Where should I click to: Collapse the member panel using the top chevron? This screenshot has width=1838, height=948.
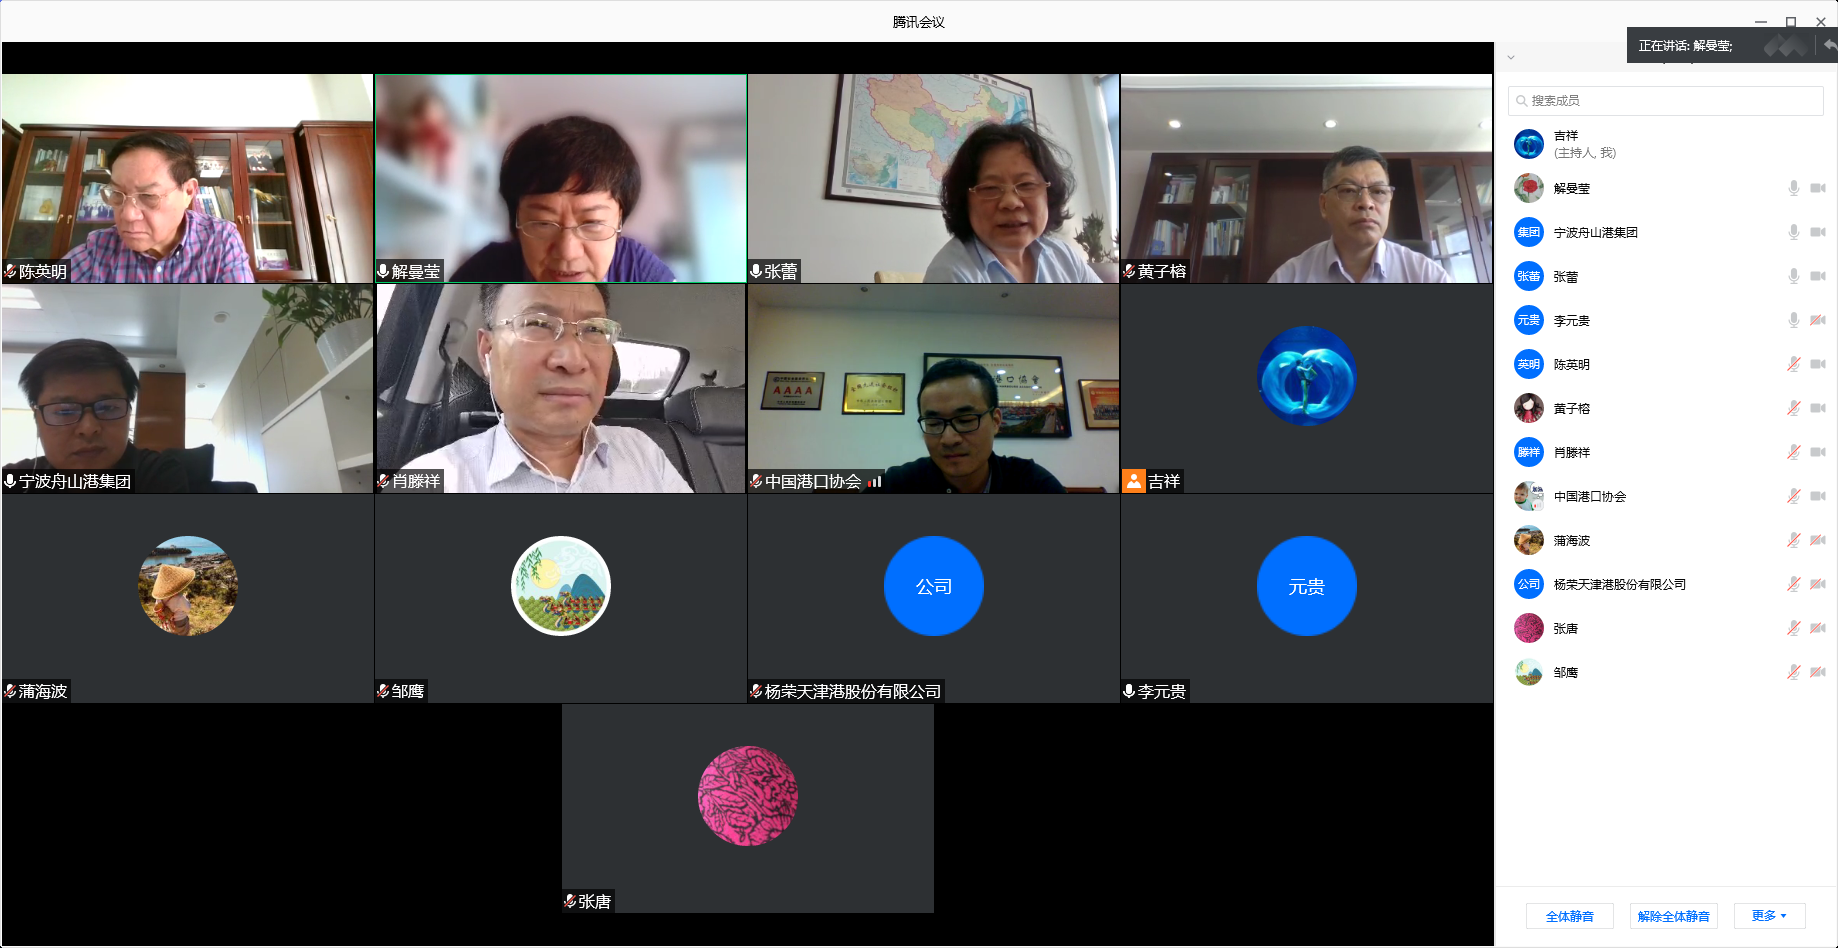point(1511,58)
